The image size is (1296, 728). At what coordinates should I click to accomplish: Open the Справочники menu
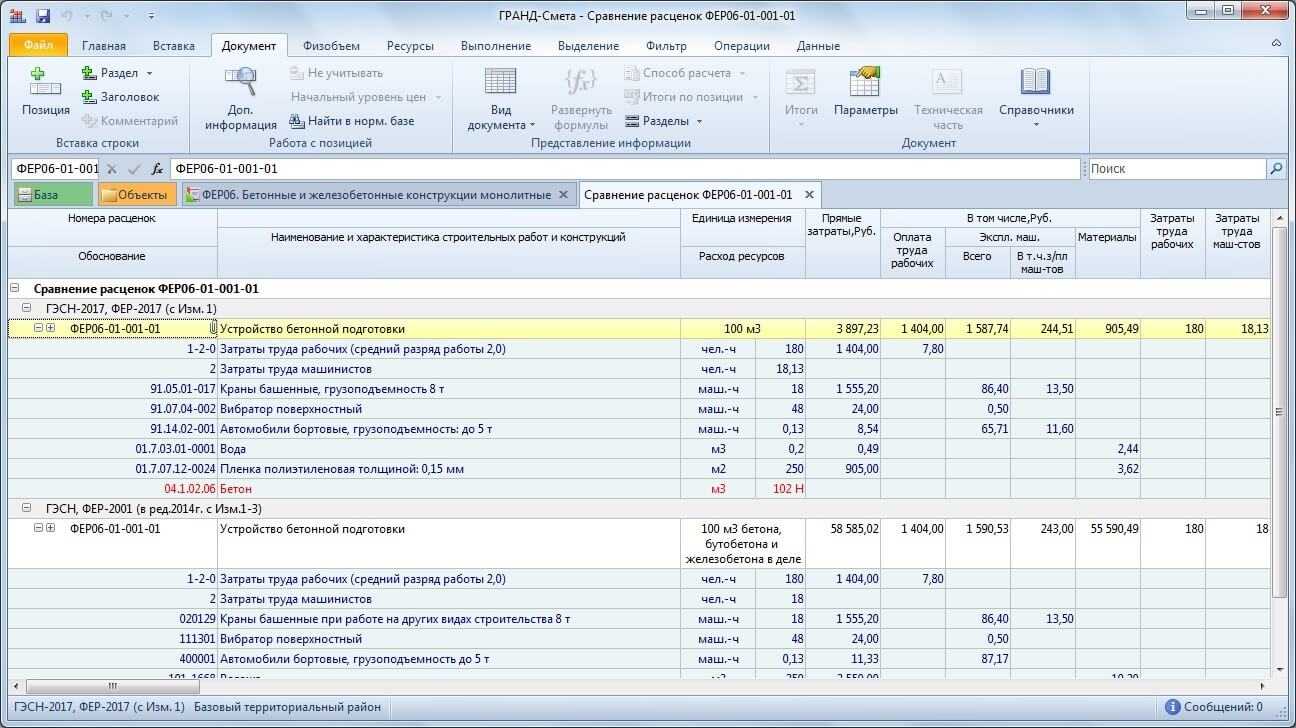click(1036, 98)
